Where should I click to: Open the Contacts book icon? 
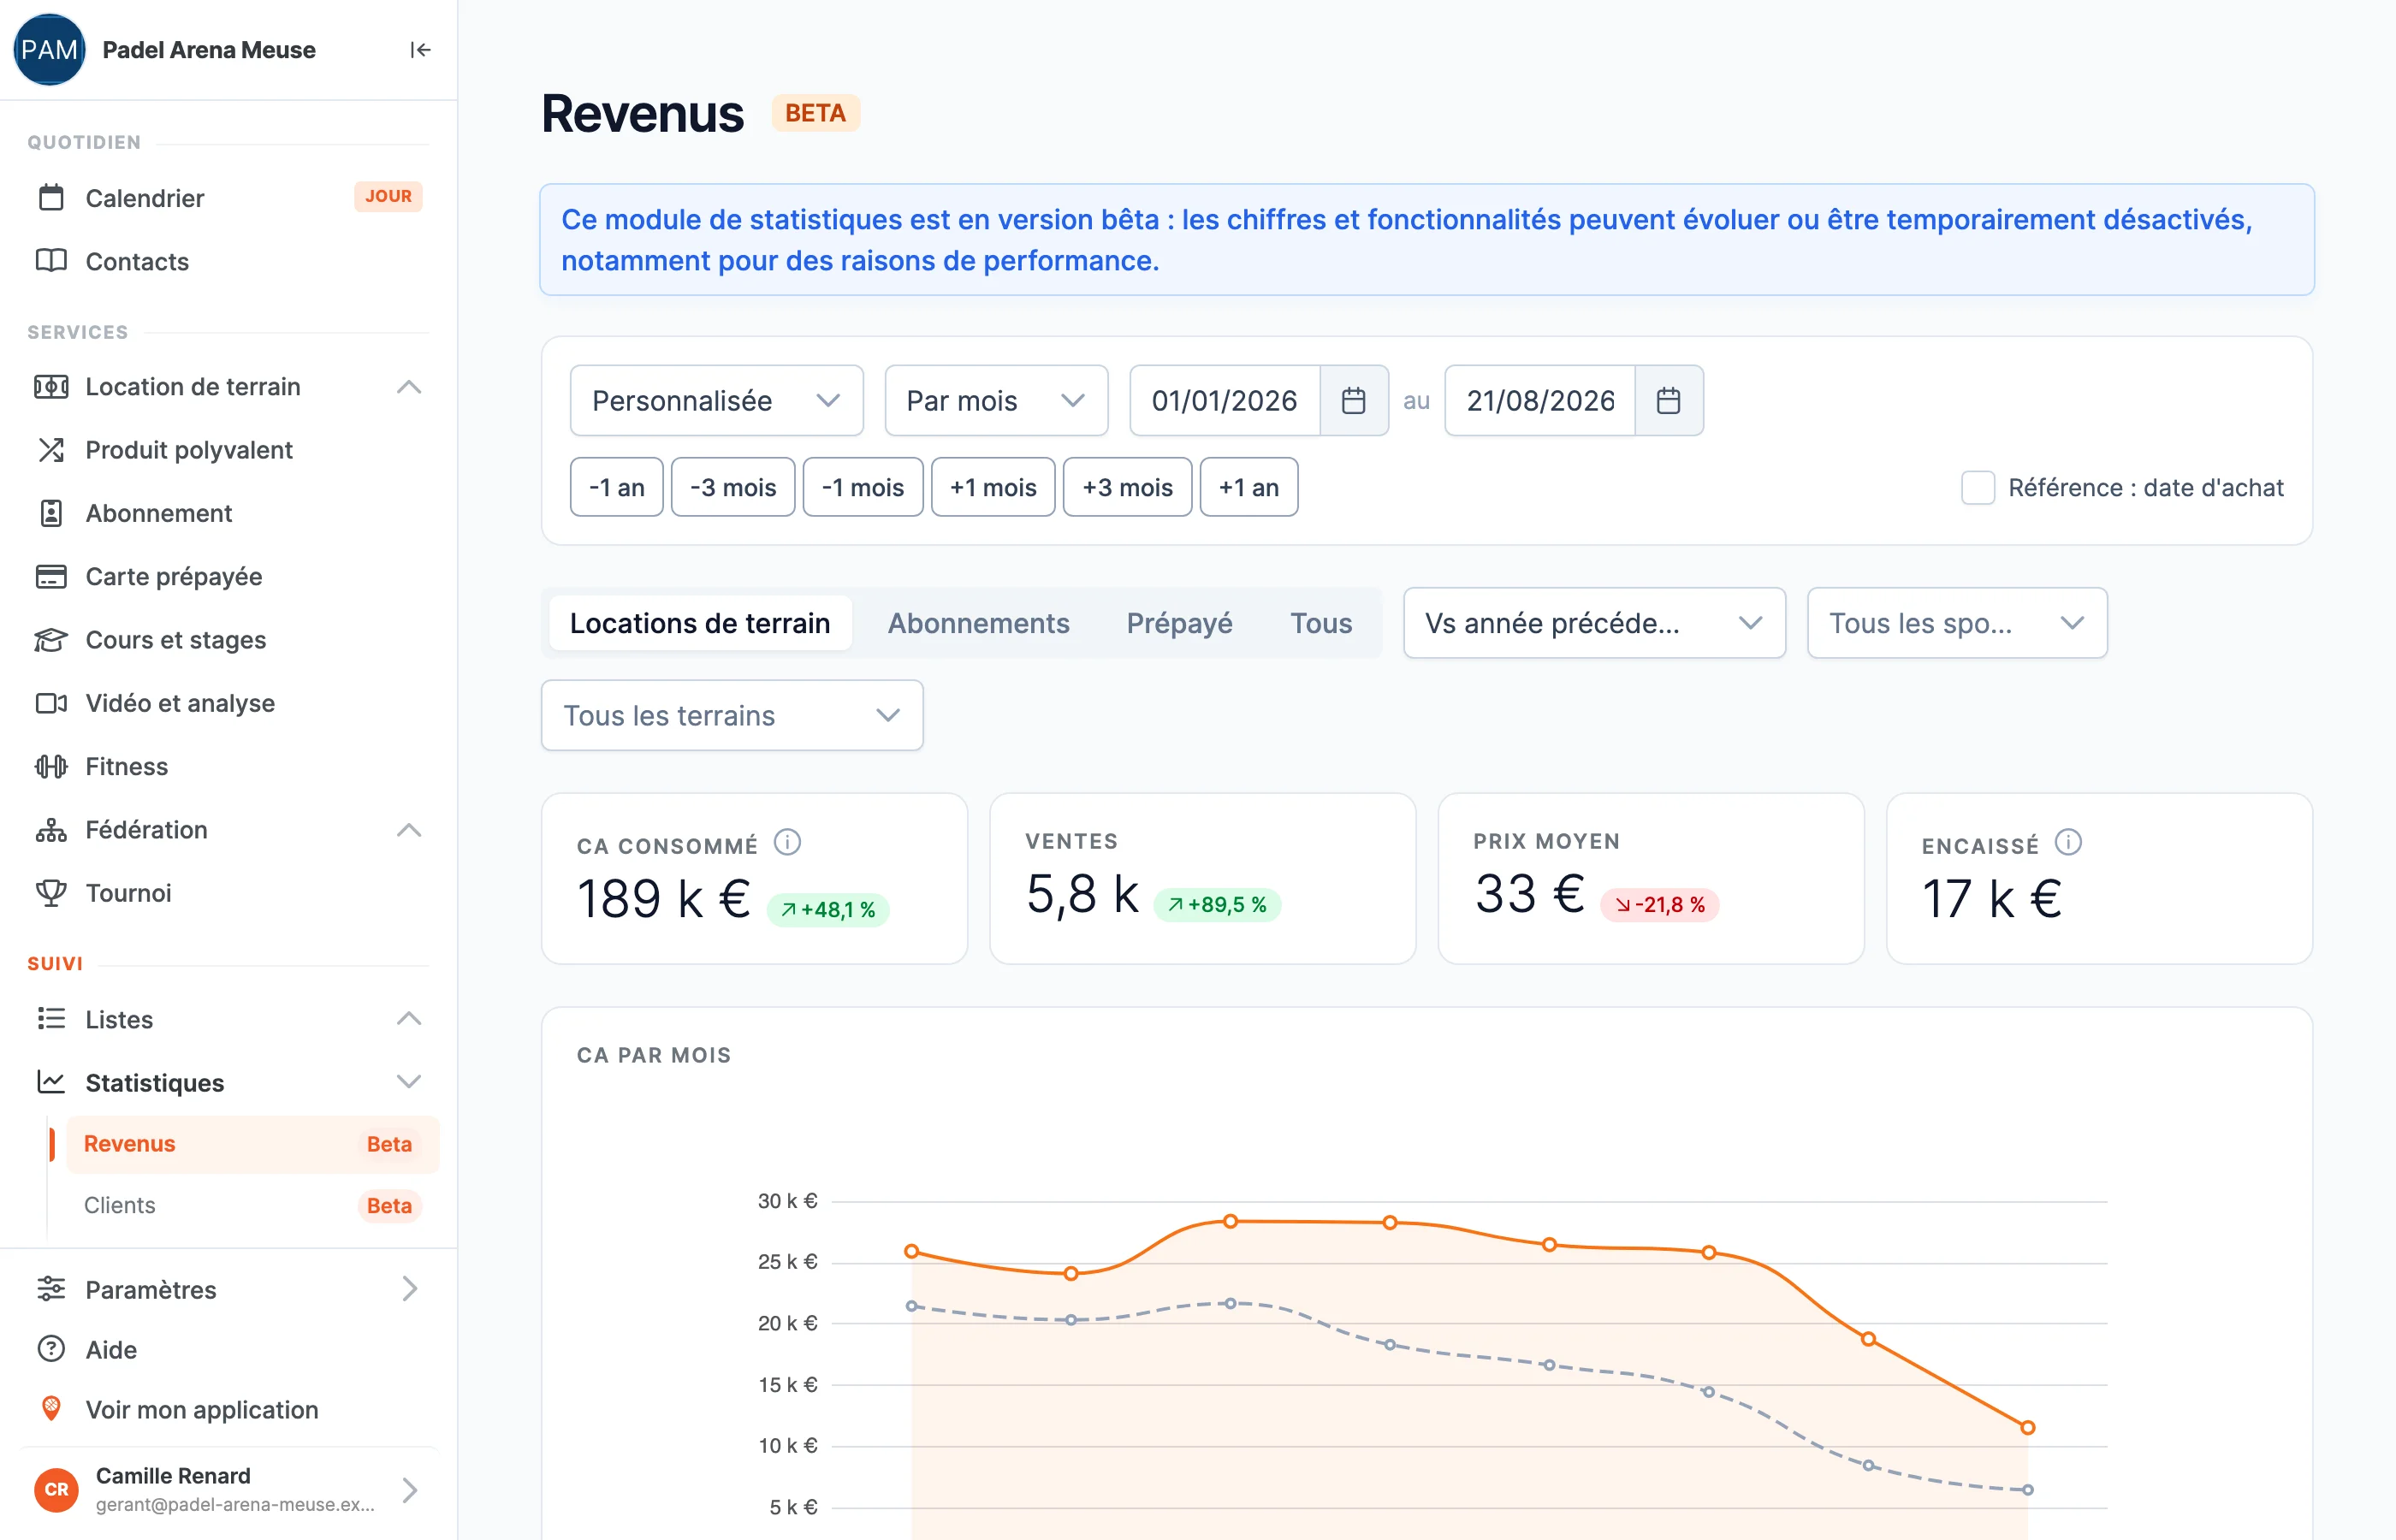(51, 261)
